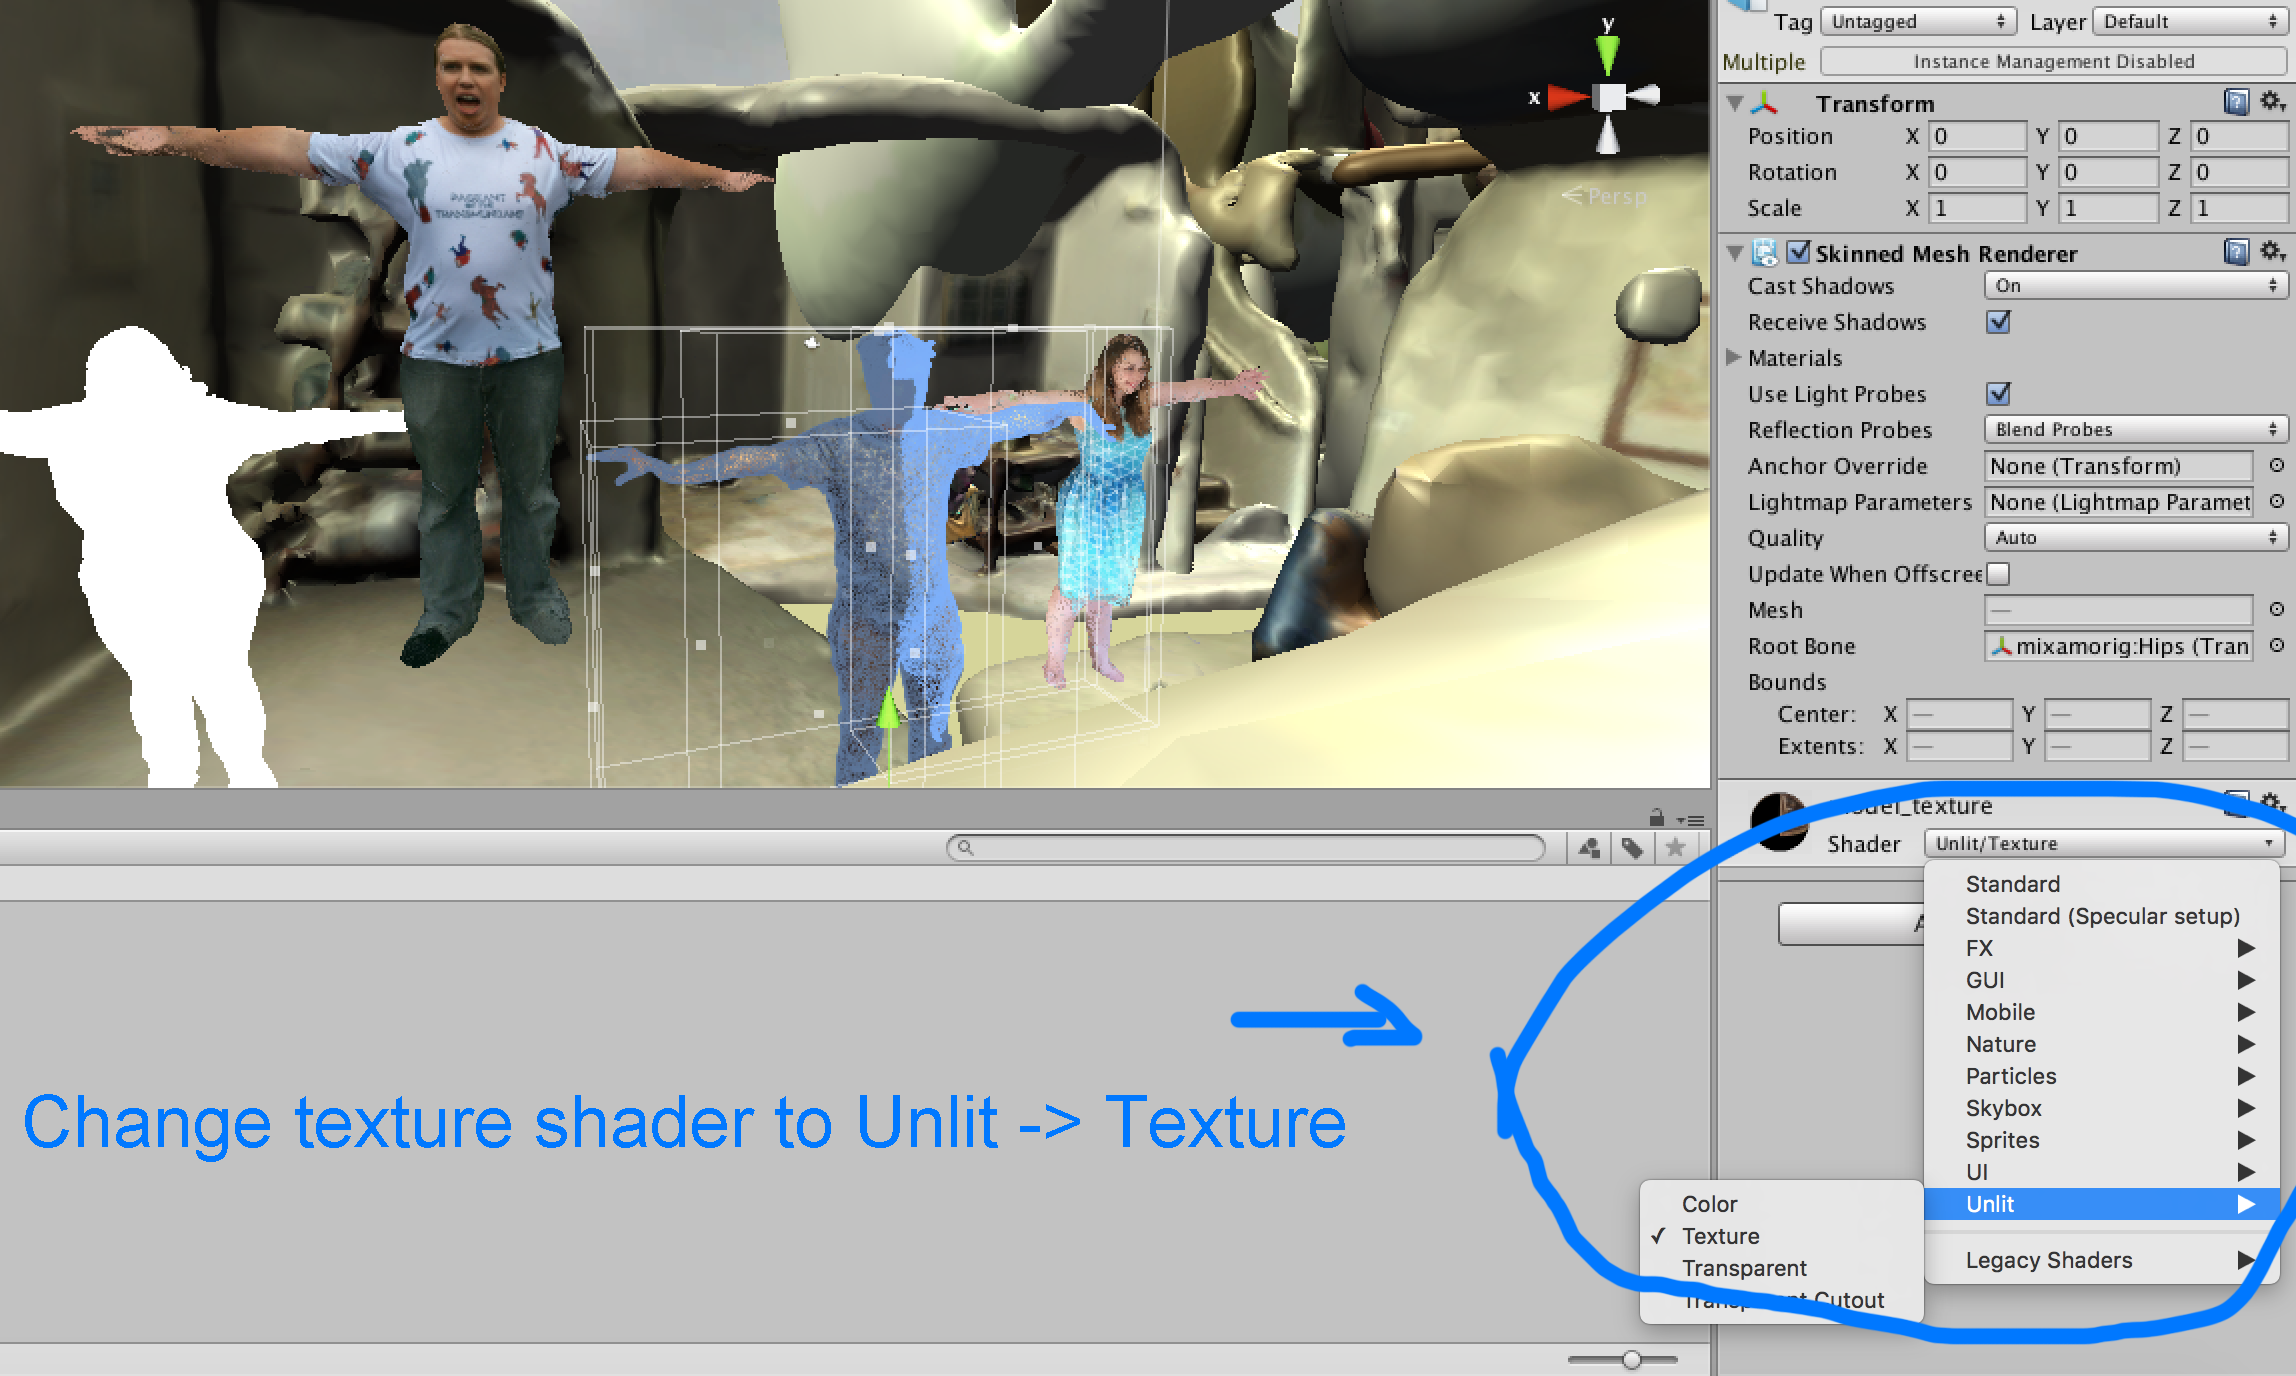This screenshot has width=2296, height=1376.
Task: Open the Reflection Probes dropdown
Action: point(2135,430)
